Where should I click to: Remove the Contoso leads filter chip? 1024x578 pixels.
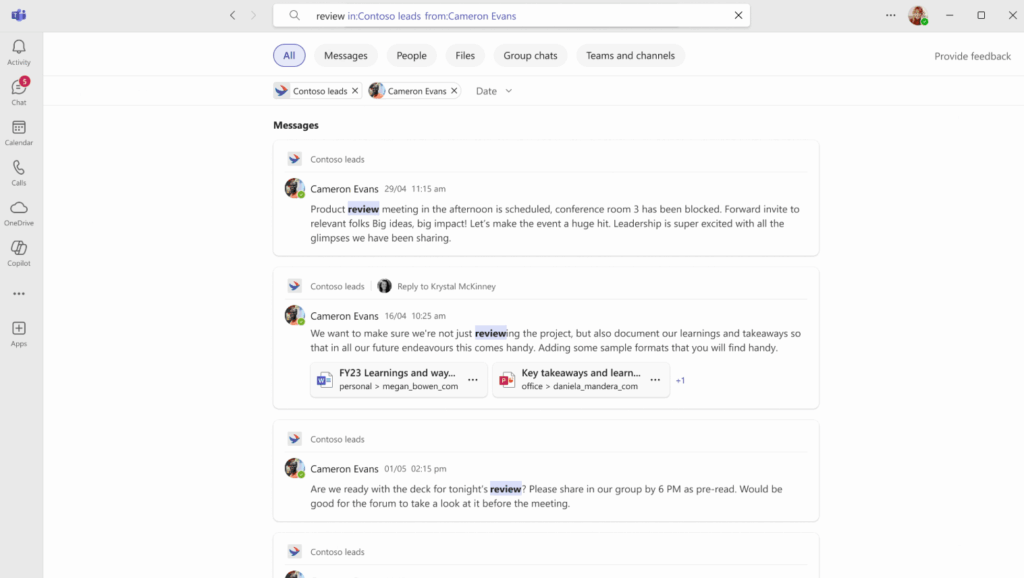pyautogui.click(x=355, y=91)
